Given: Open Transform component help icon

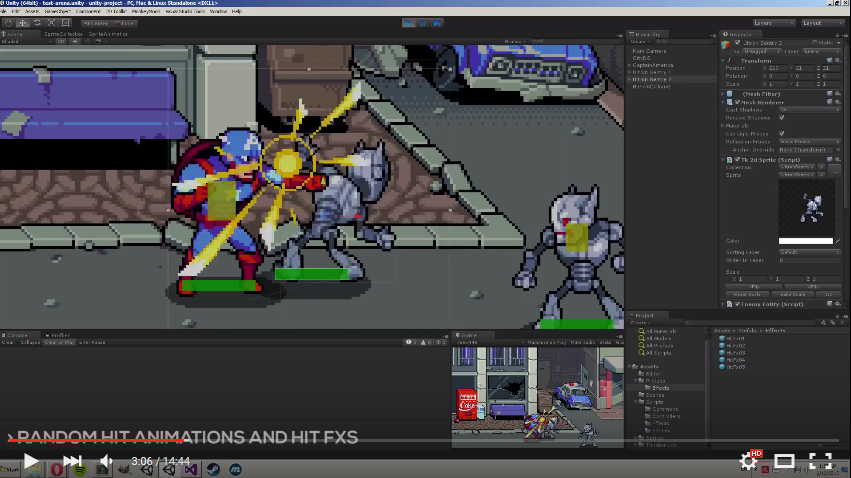Looking at the screenshot, I should pyautogui.click(x=829, y=61).
